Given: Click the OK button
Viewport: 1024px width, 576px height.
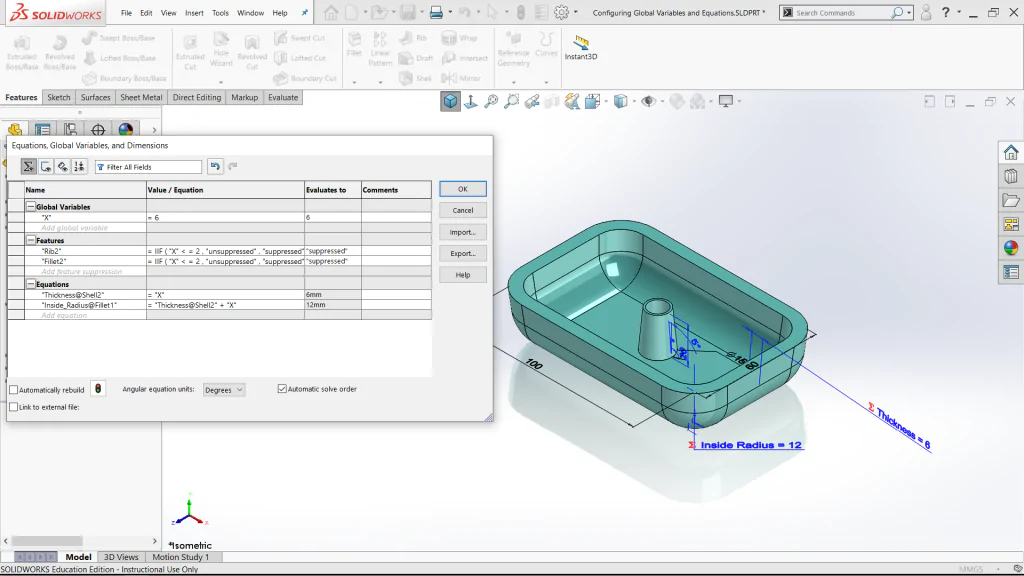Looking at the screenshot, I should click(462, 189).
